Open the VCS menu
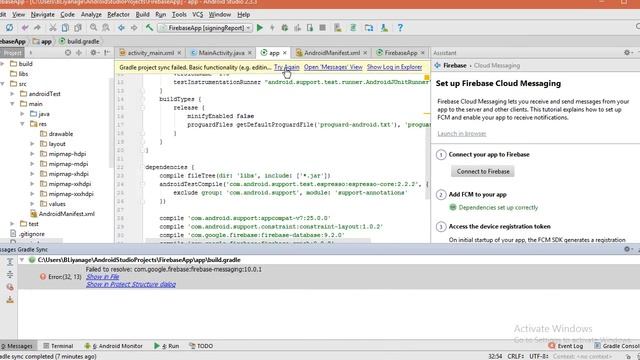 [198, 14]
